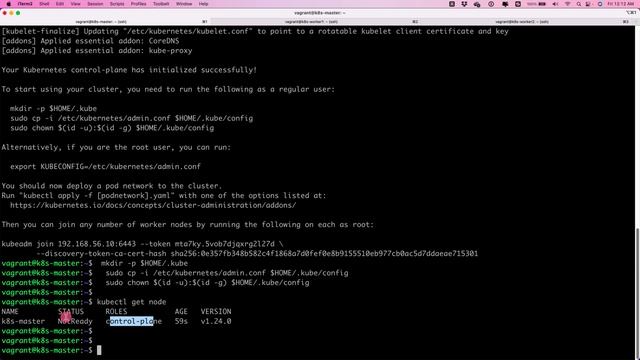Click the terminal vertical scrollbar thumb
This screenshot has width=640, height=360.
click(x=637, y=293)
